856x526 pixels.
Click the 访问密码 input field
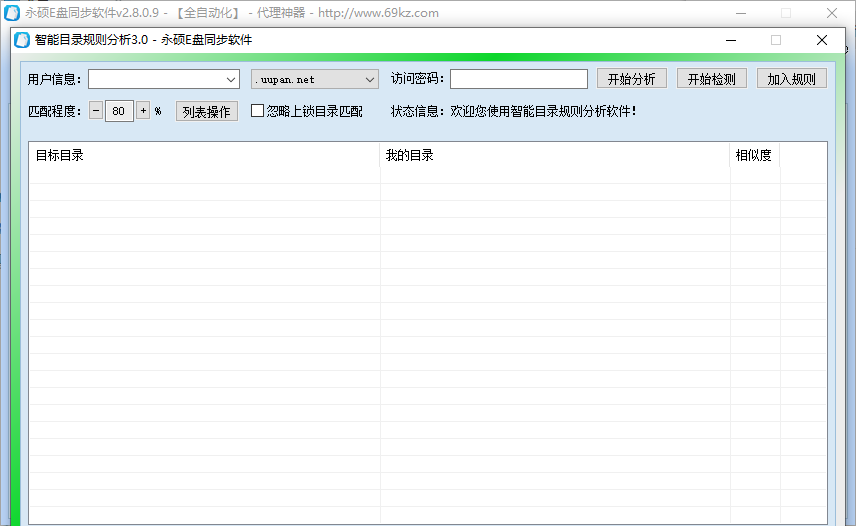pos(518,79)
